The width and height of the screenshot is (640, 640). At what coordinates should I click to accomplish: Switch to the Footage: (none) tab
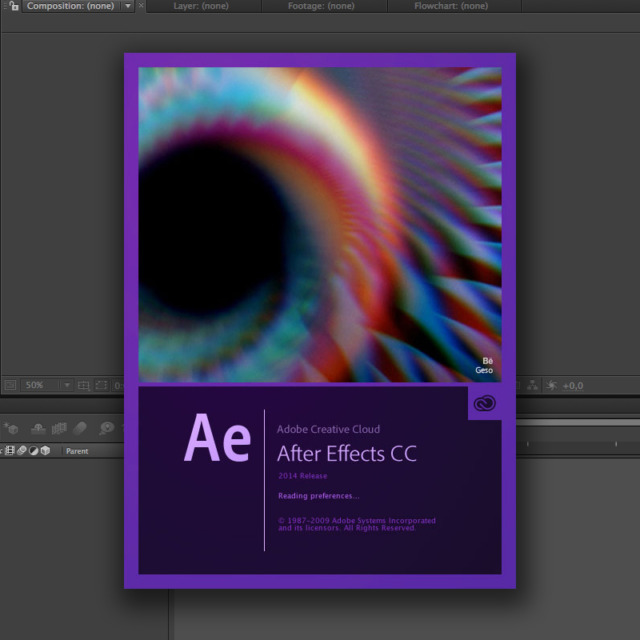tap(321, 6)
